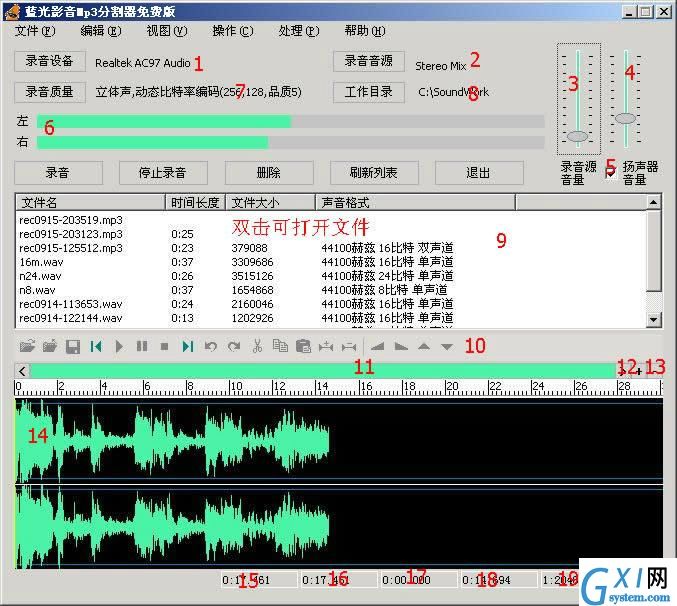Select file rec0915-203519.mp3

(71, 220)
